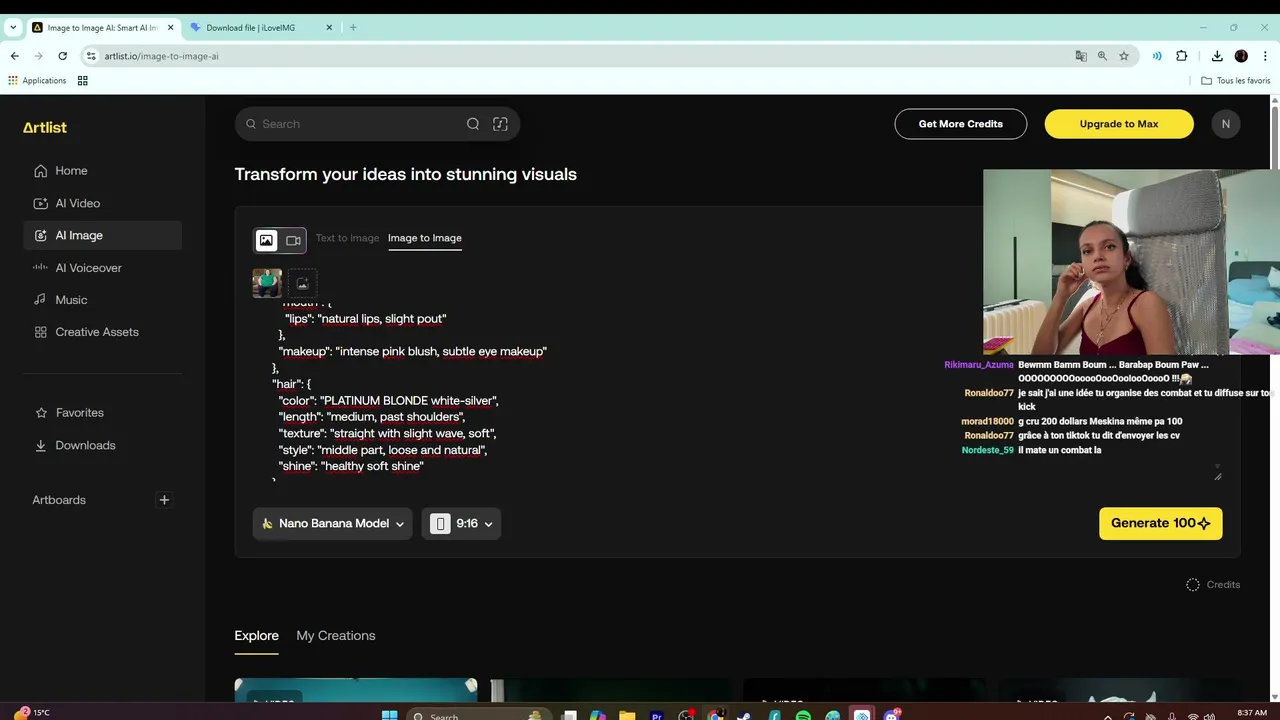Open the tab groups grid icon in bookmarks bar

tap(83, 81)
